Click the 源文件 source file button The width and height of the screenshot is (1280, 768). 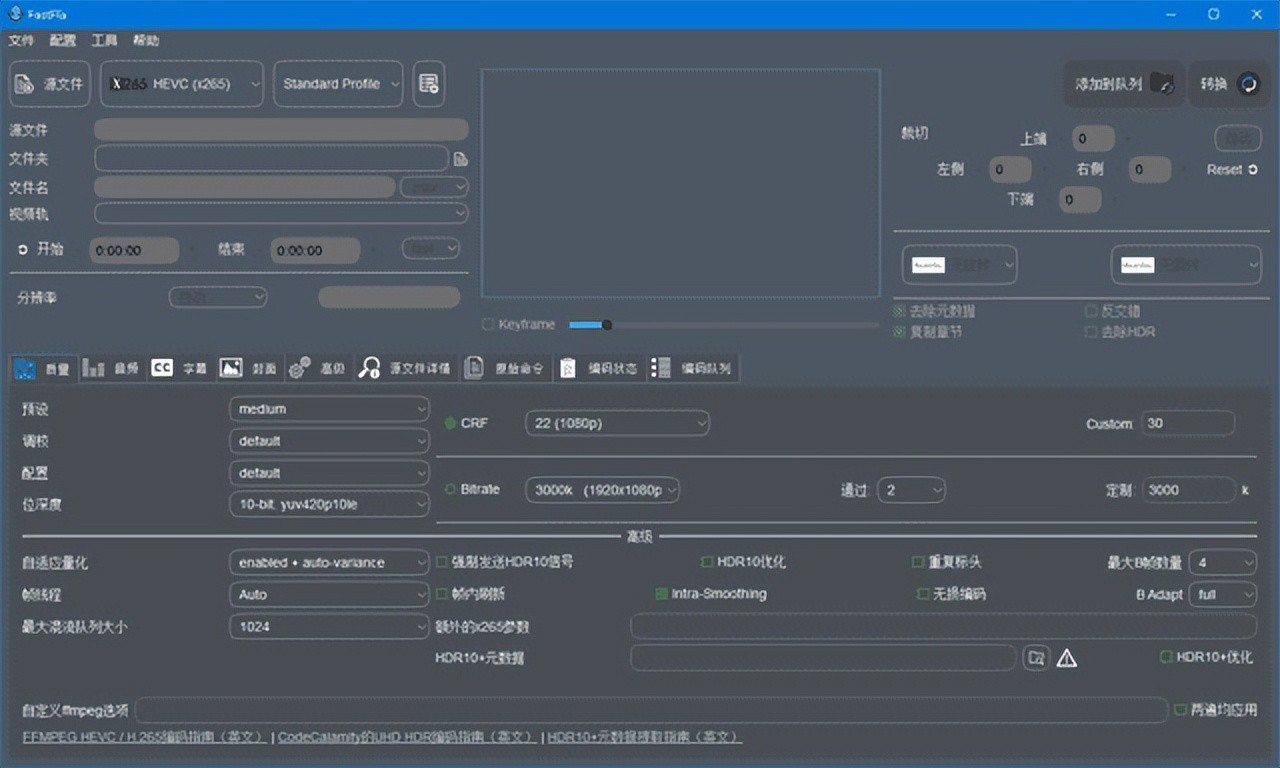[x=50, y=84]
